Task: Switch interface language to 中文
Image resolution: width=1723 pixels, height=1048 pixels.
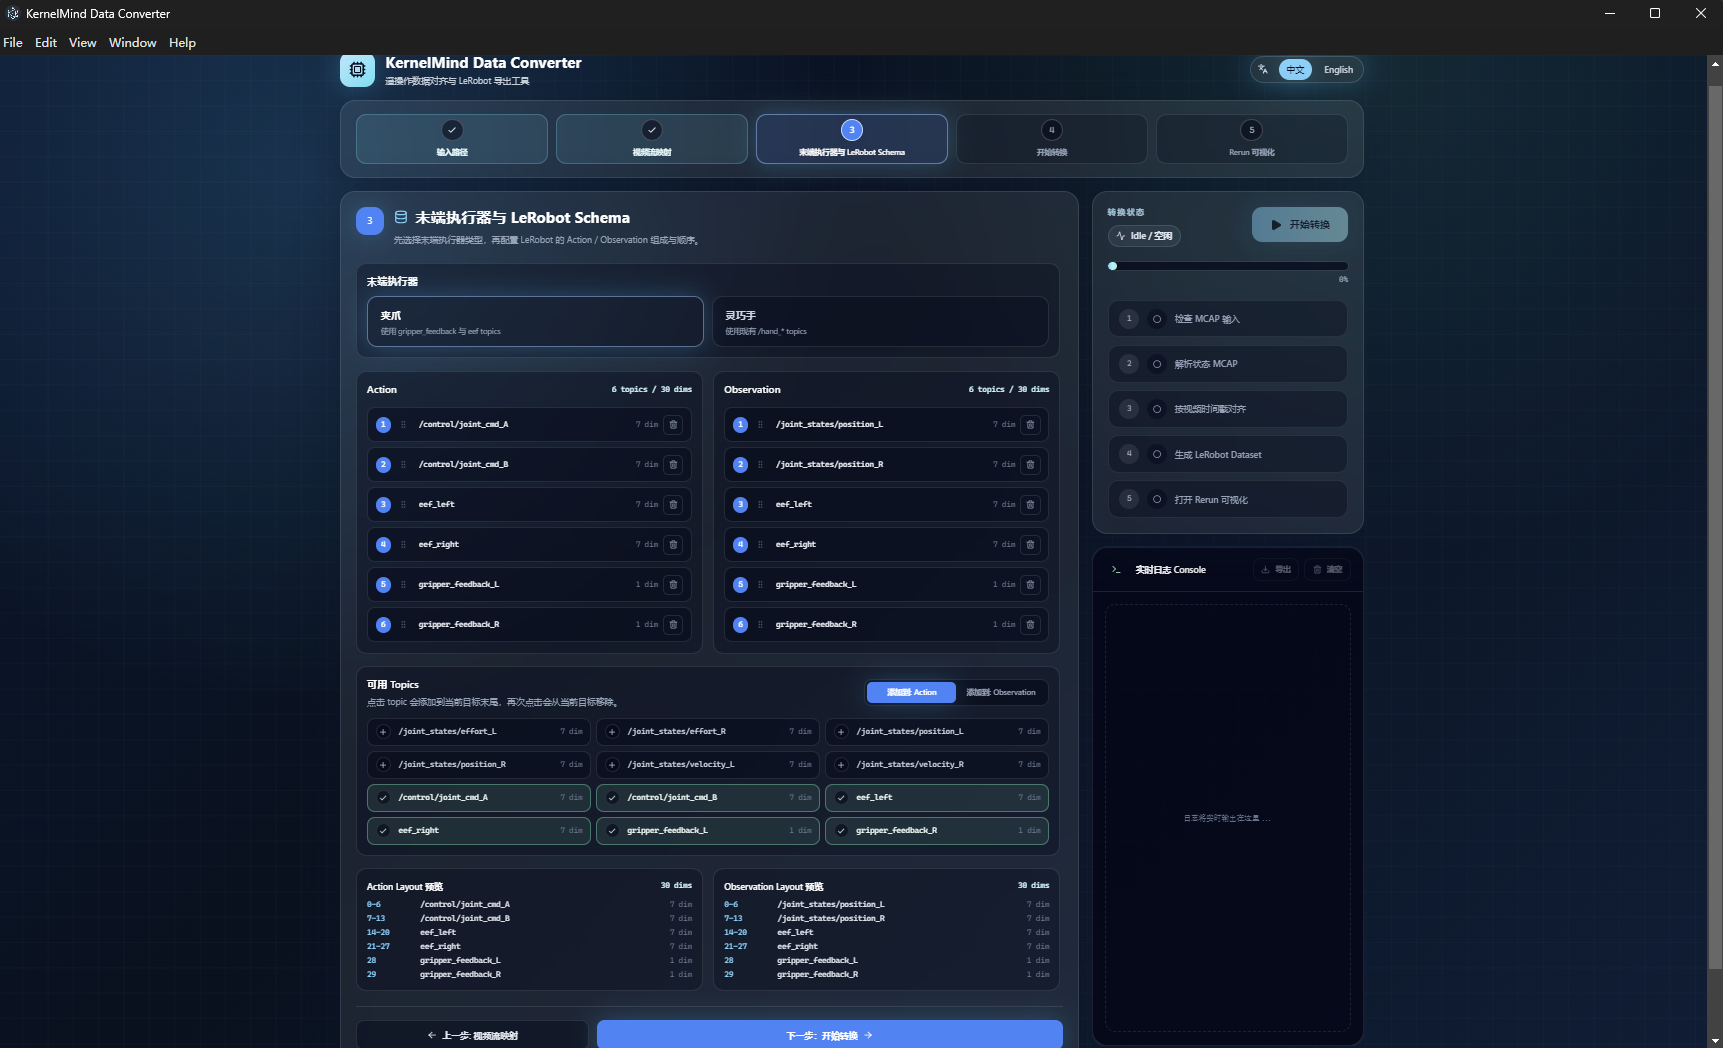Action: [1295, 70]
